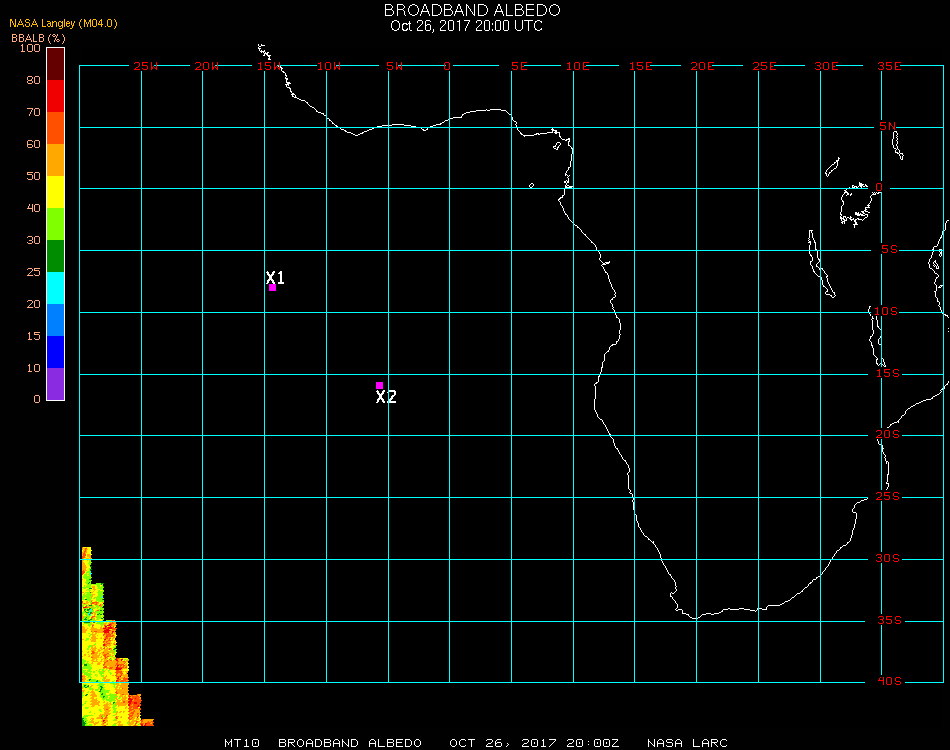Choose the dark green 25–30% color band
Screen dimensions: 950x750
pos(55,255)
